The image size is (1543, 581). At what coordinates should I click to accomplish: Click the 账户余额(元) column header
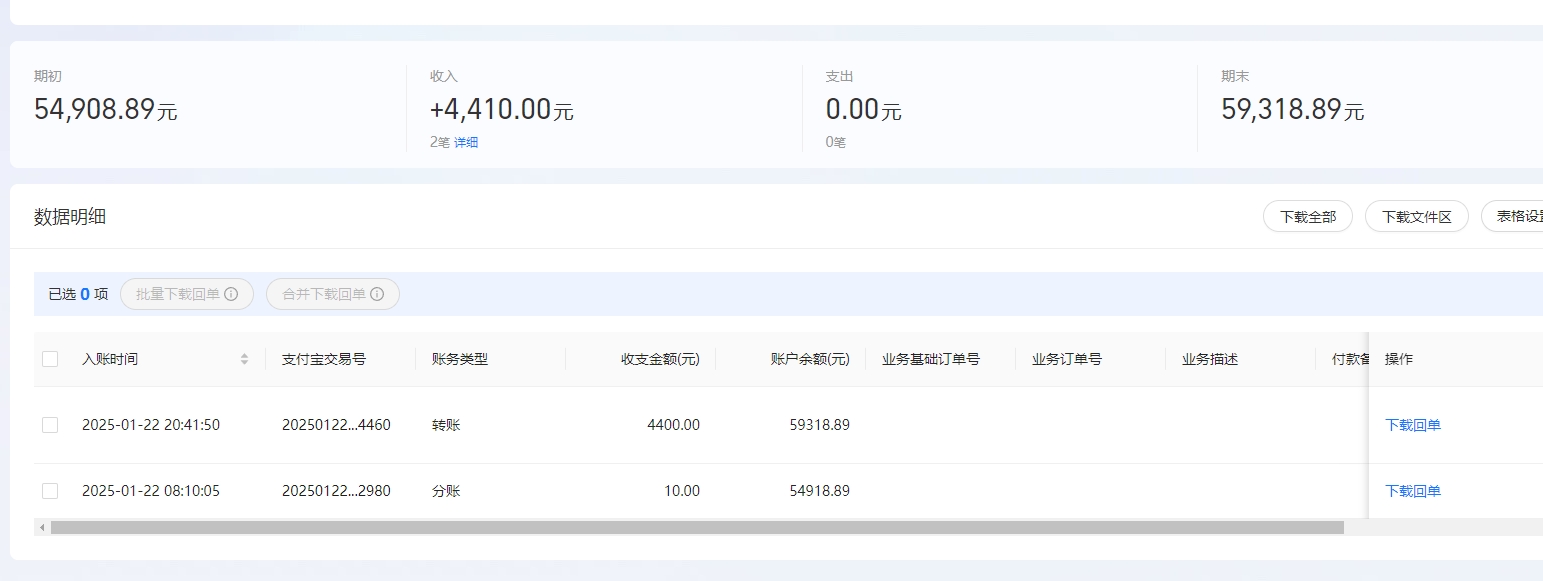pyautogui.click(x=810, y=359)
